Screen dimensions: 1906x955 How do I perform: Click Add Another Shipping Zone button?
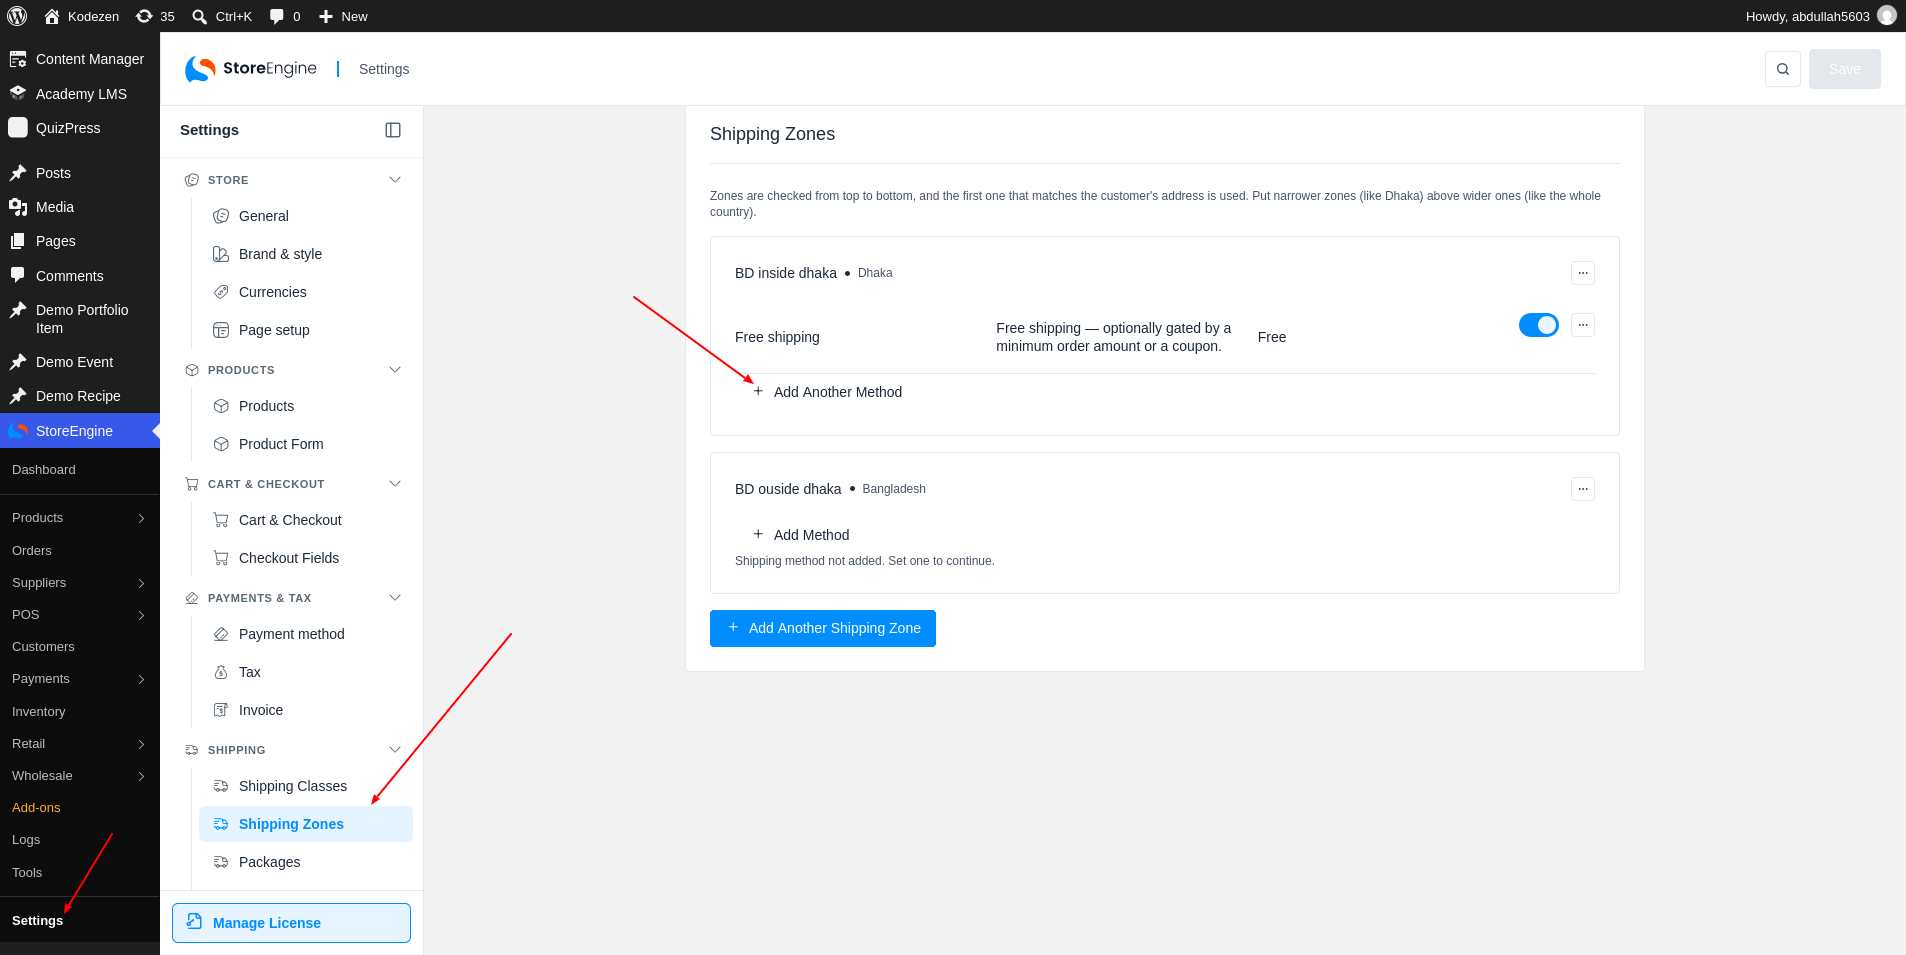(823, 628)
